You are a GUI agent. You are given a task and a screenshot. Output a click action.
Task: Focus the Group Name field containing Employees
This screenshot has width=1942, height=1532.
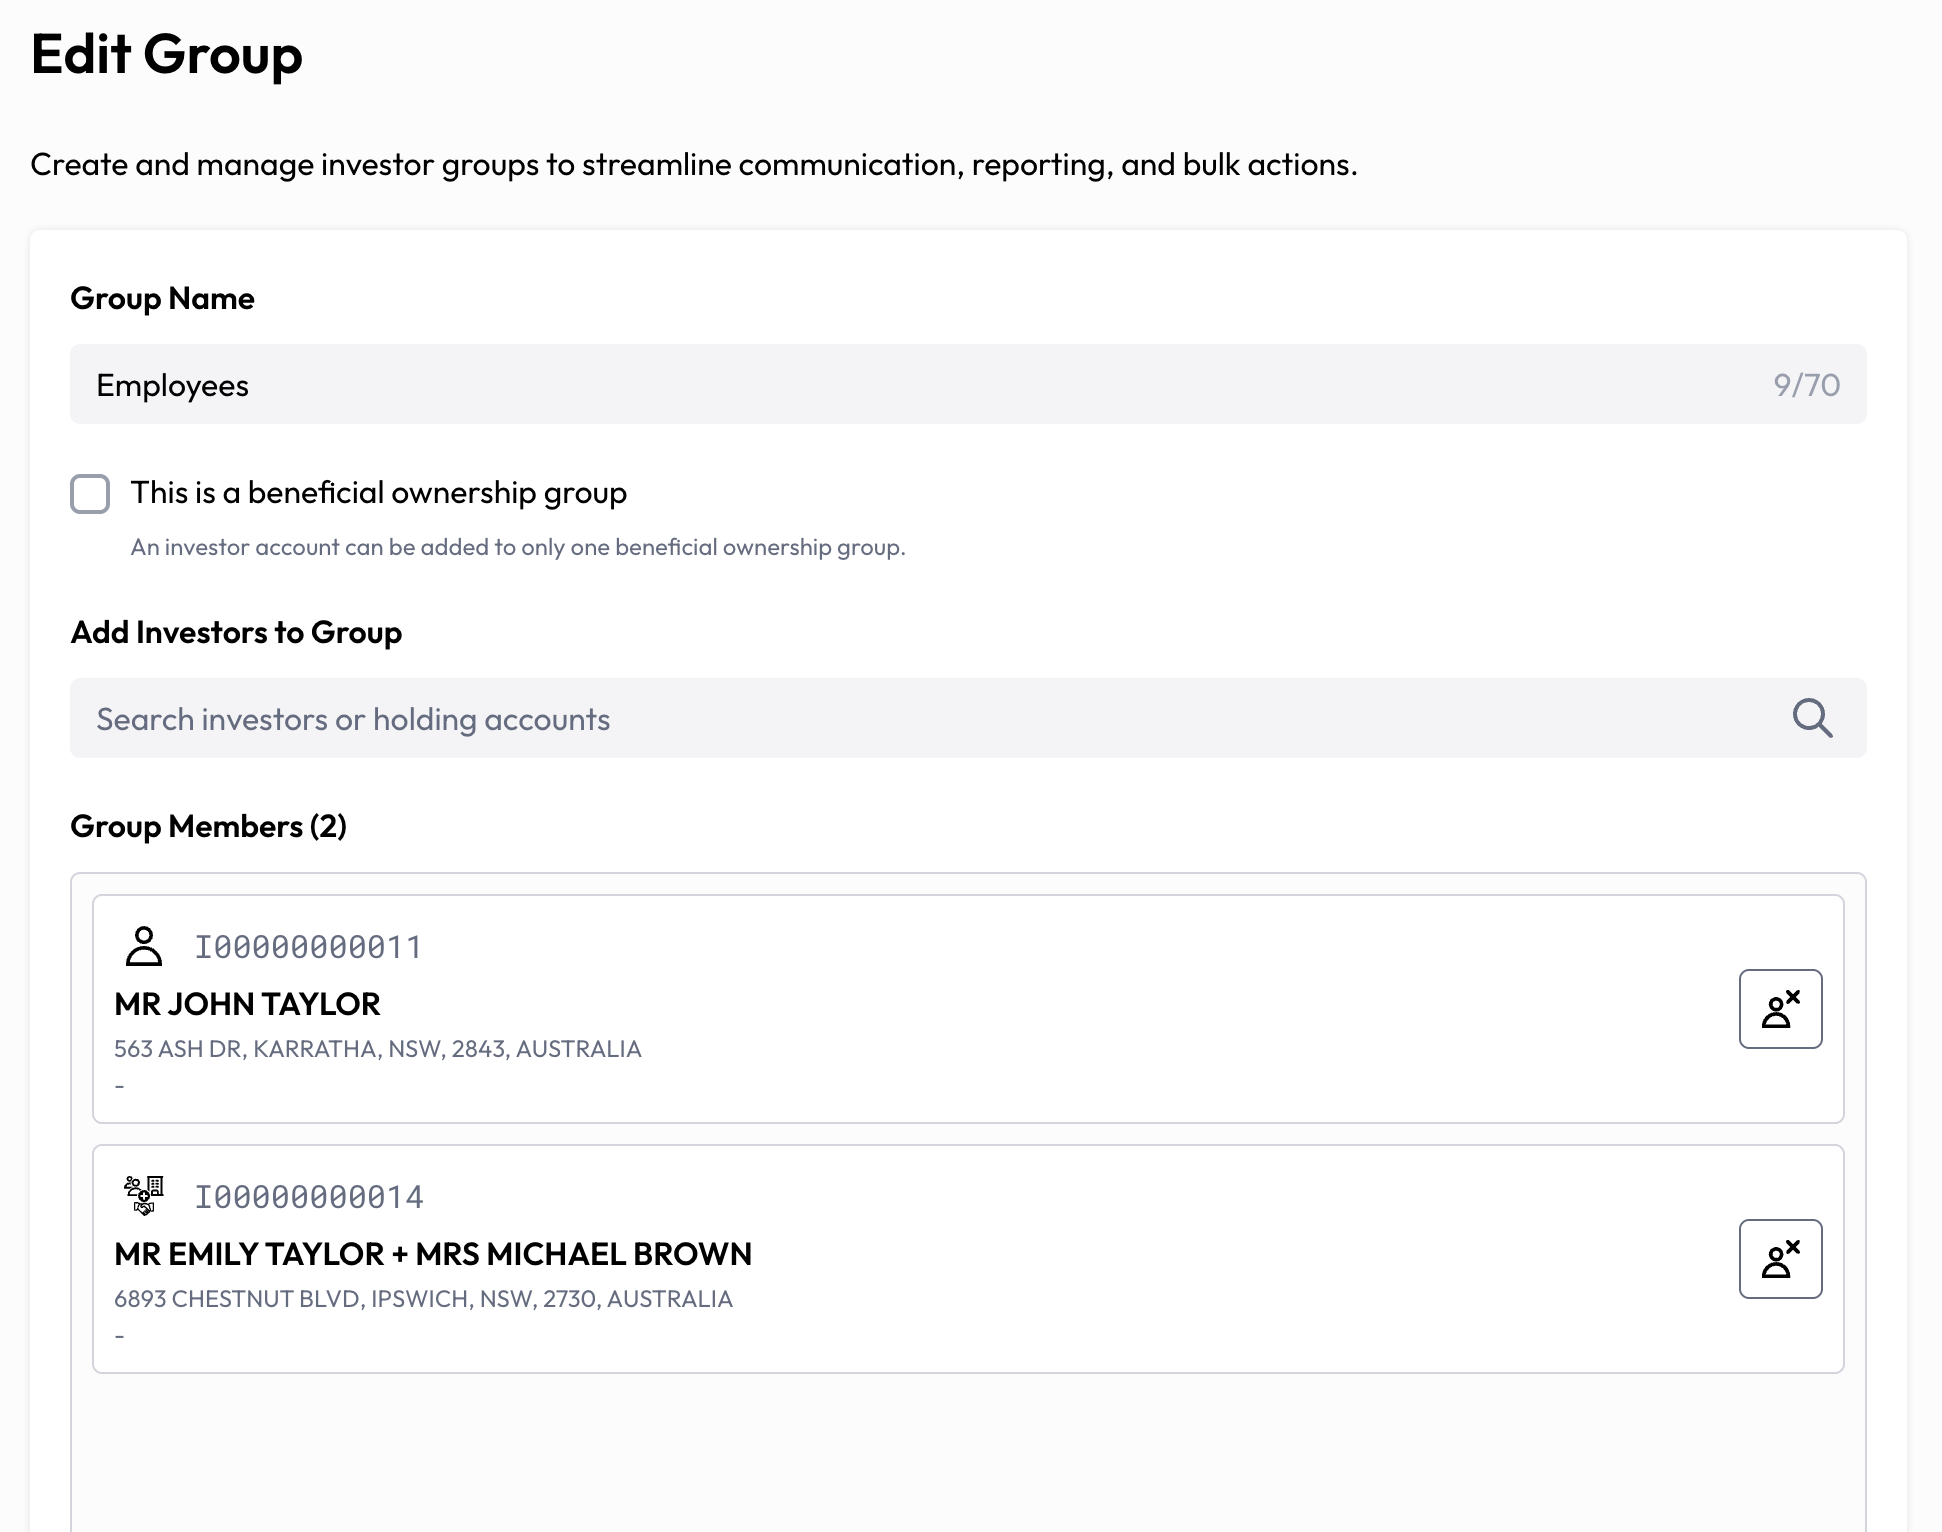click(x=968, y=384)
